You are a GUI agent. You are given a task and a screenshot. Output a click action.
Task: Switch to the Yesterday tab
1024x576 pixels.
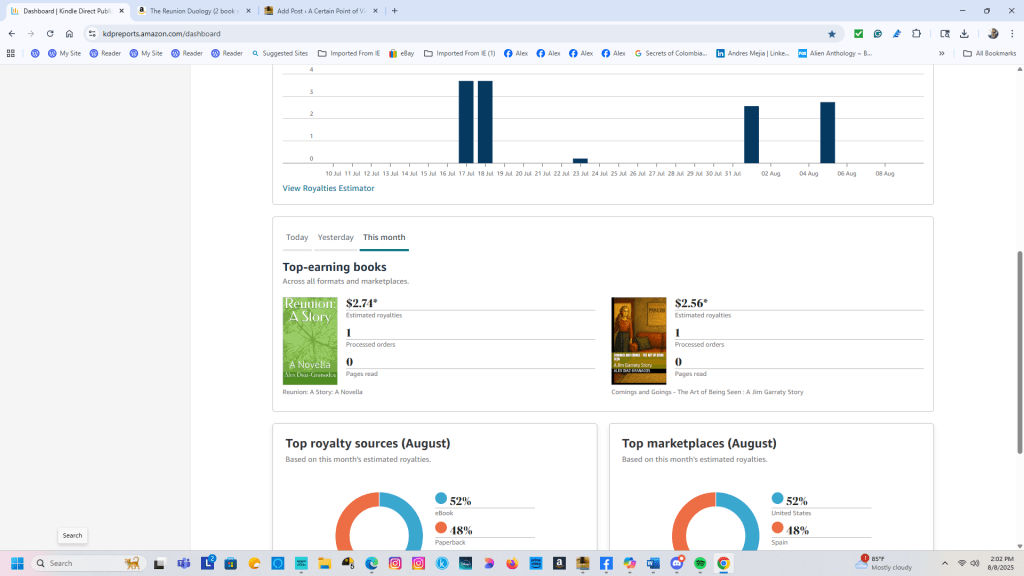(335, 237)
